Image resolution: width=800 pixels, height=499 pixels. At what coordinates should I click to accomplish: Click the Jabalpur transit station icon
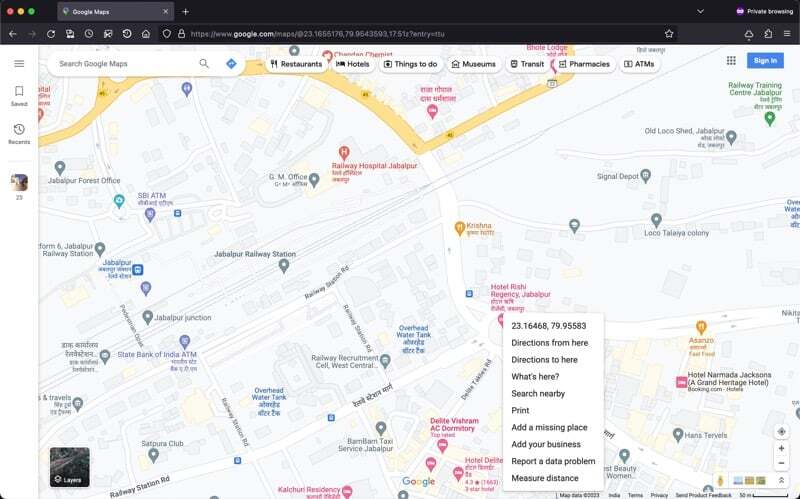pyautogui.click(x=138, y=269)
